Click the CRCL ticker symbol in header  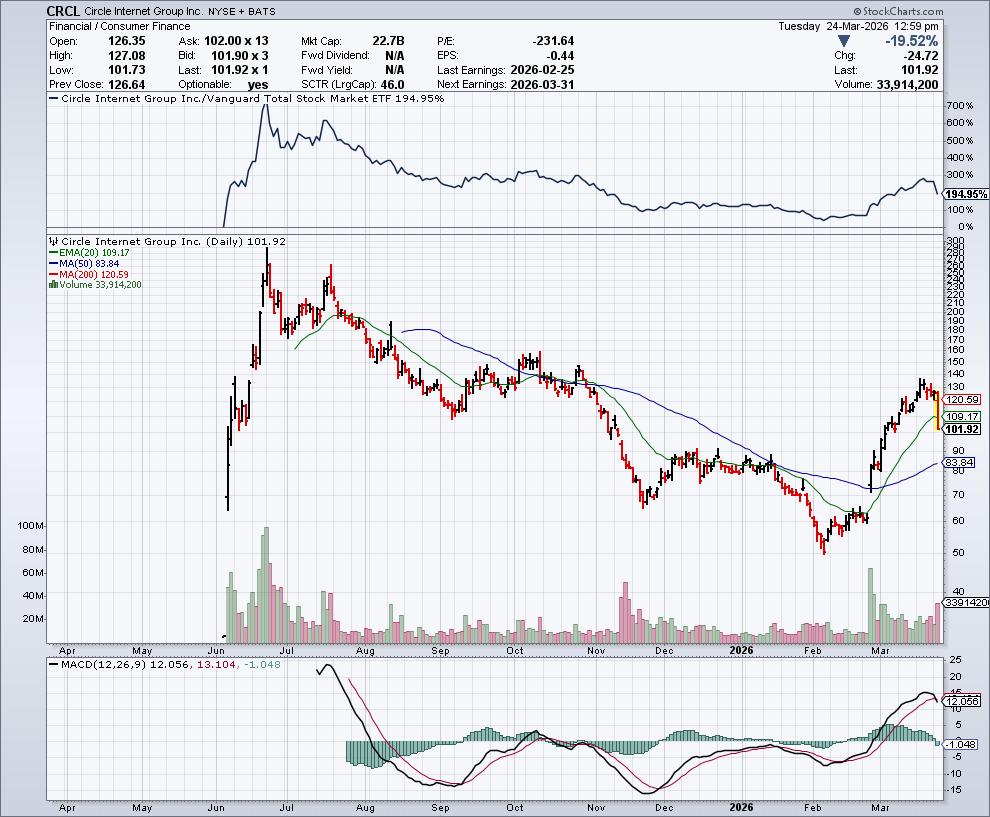pos(65,11)
